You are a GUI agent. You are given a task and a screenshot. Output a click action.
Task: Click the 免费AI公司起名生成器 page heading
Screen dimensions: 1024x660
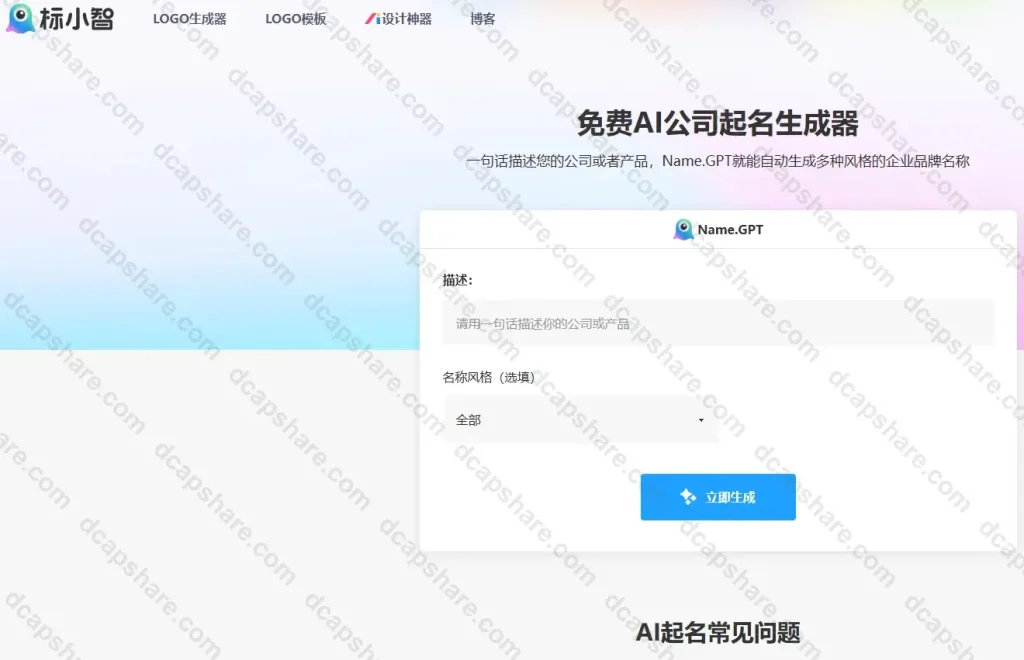coord(718,124)
